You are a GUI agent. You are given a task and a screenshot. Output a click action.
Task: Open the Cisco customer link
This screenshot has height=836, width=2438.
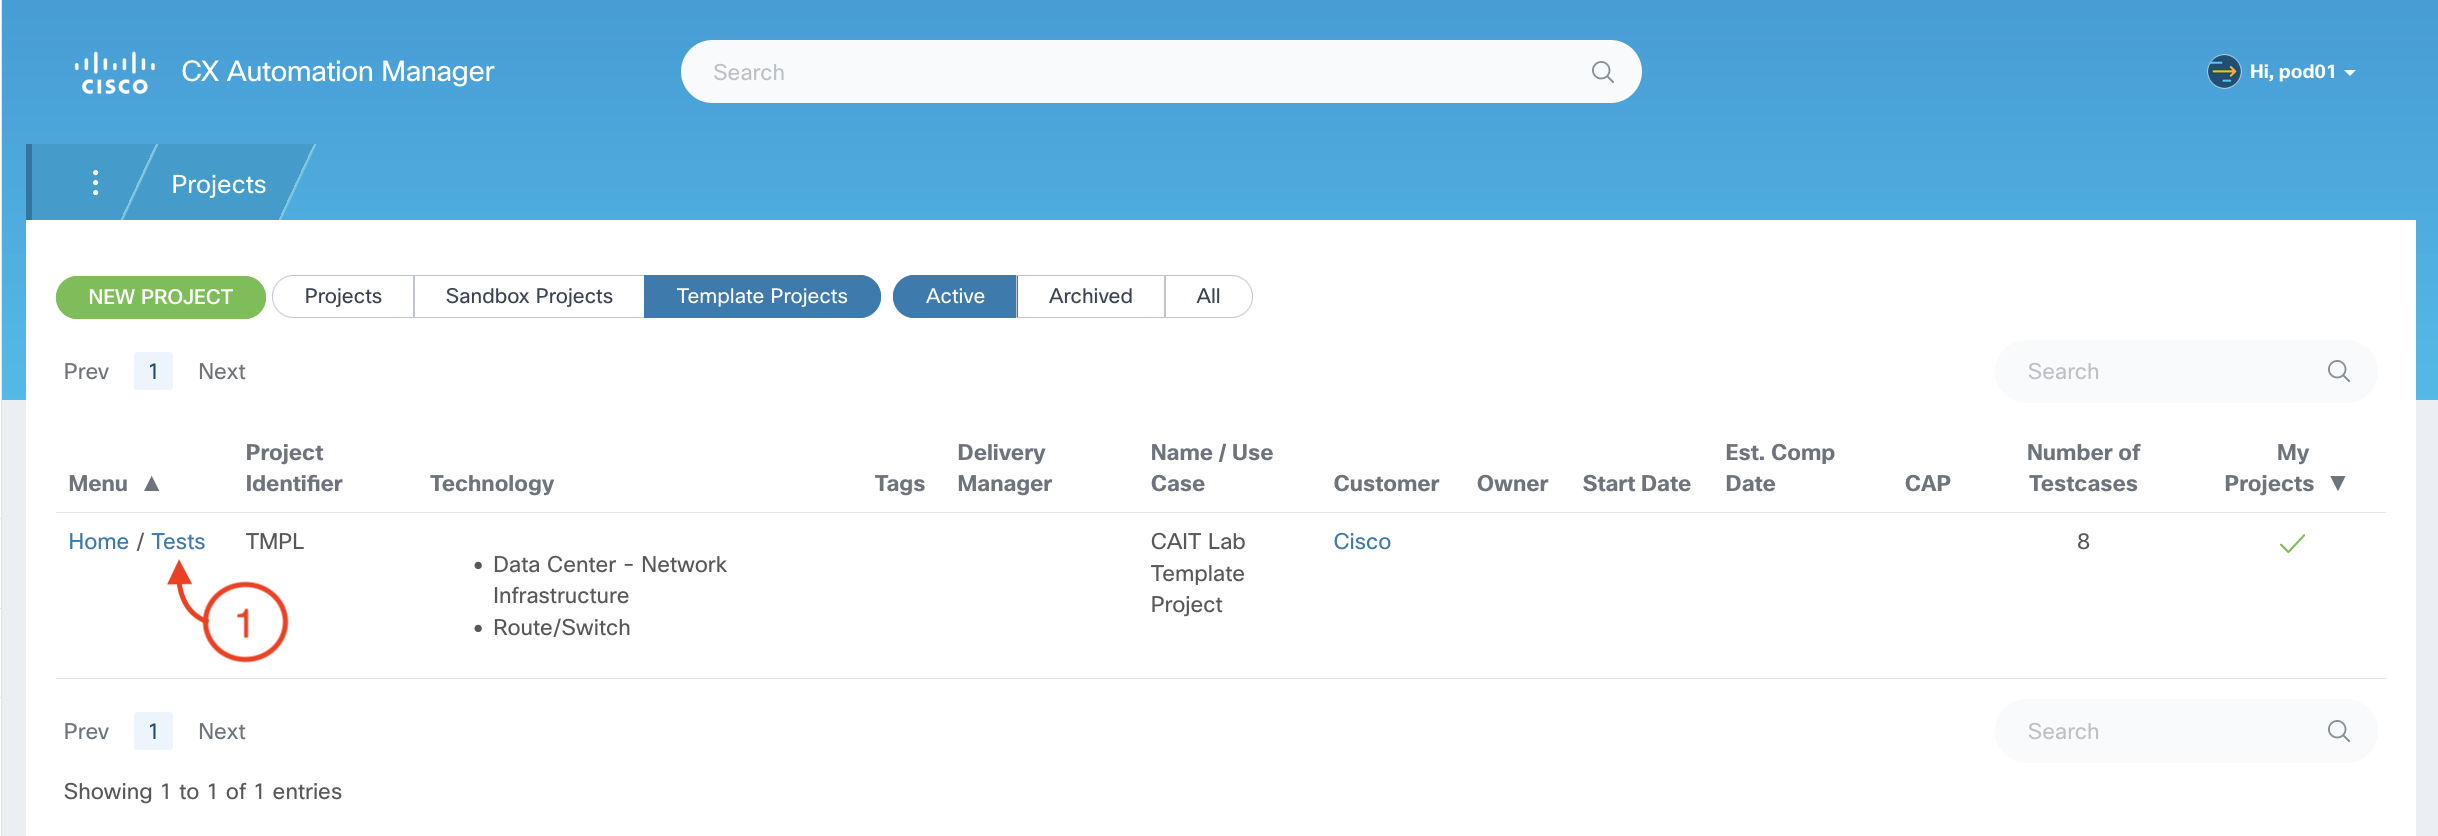(1361, 542)
